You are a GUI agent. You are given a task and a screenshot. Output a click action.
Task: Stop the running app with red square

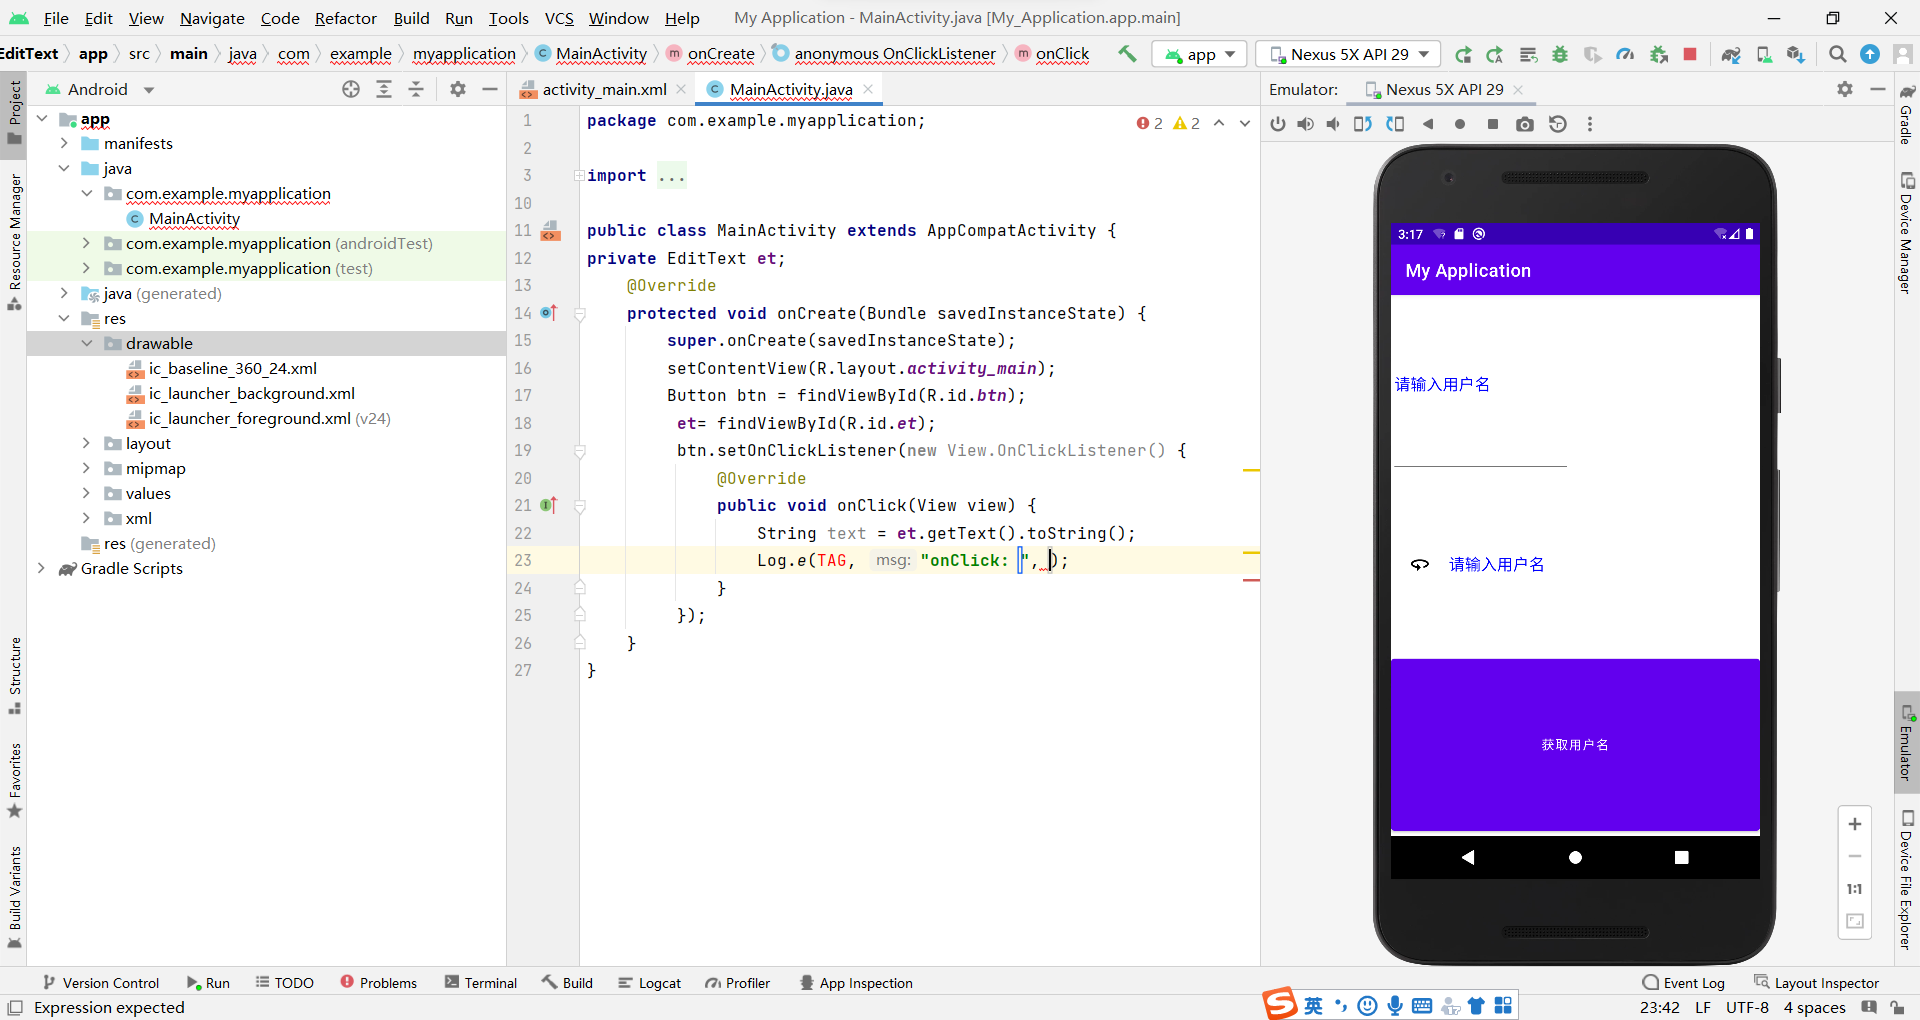(1690, 54)
